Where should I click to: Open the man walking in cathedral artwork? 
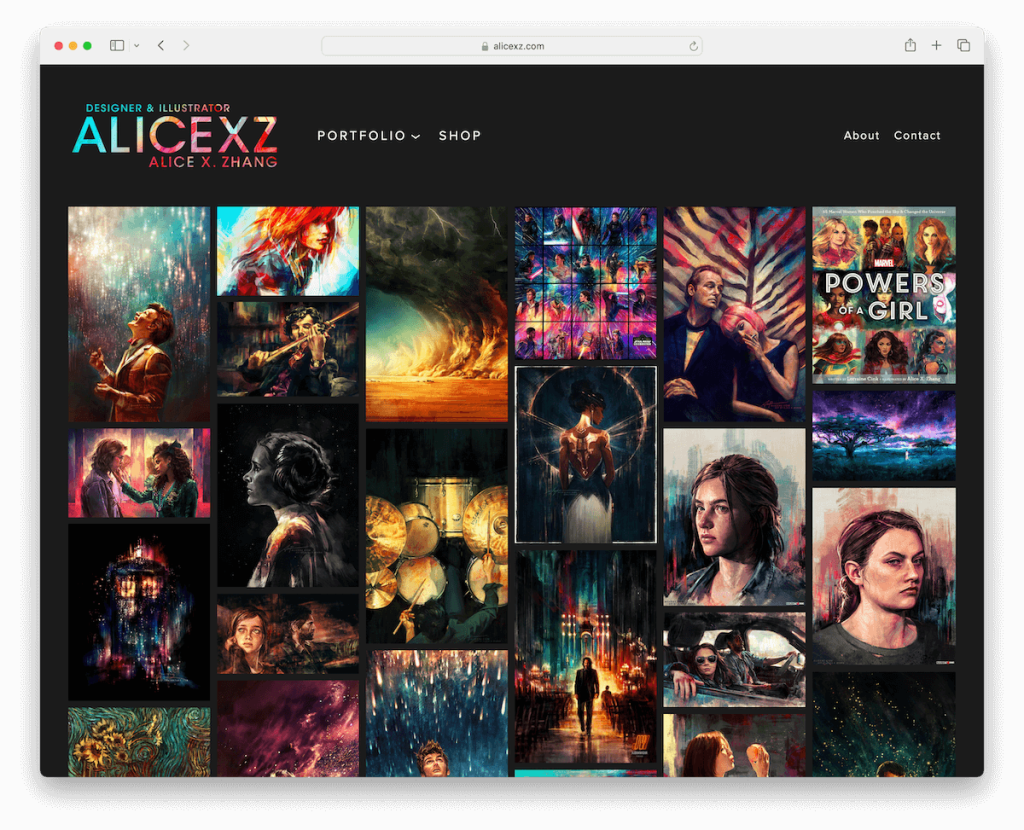coord(586,656)
